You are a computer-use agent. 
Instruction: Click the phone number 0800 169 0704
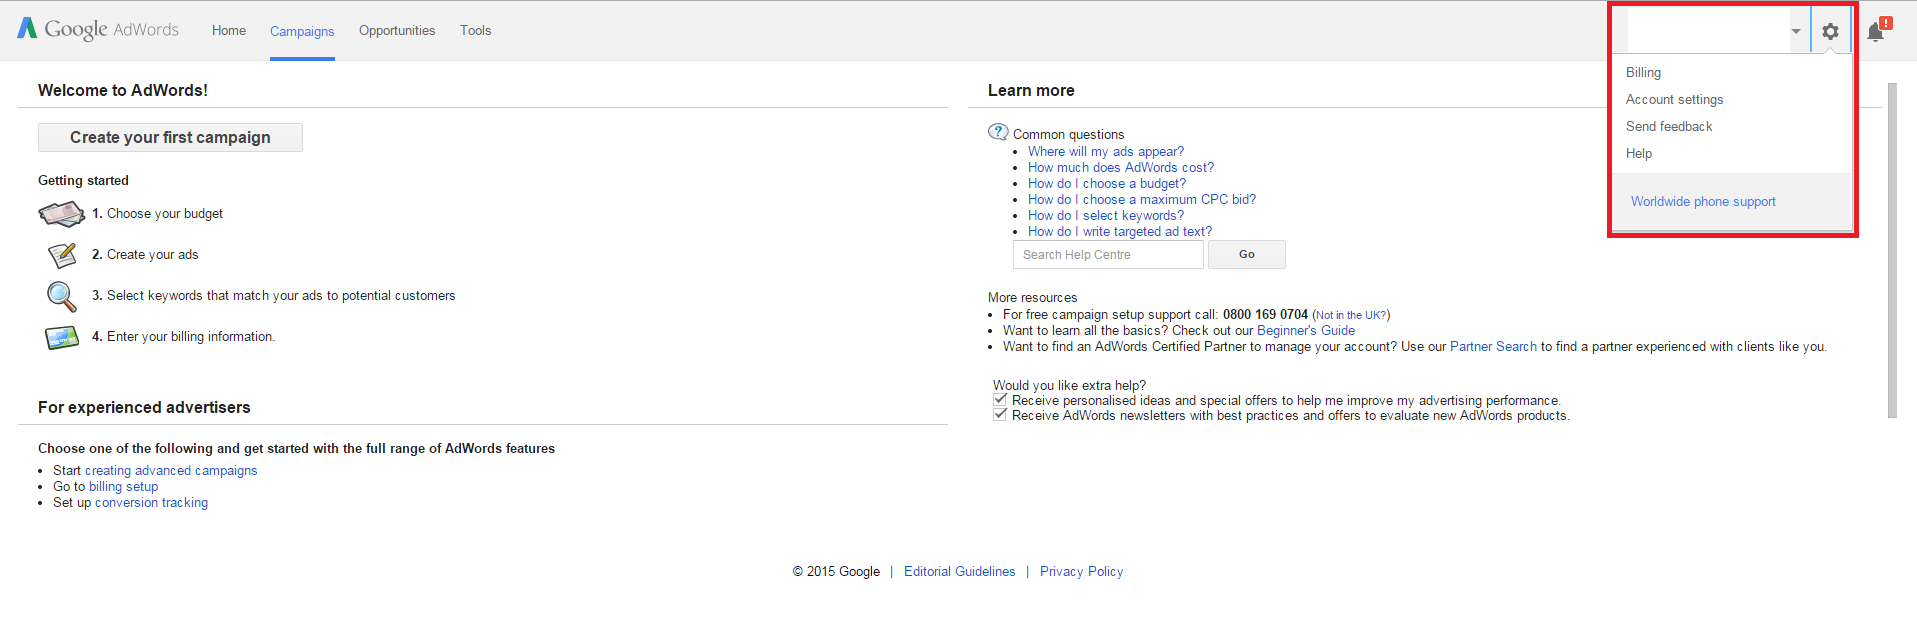coord(1265,314)
